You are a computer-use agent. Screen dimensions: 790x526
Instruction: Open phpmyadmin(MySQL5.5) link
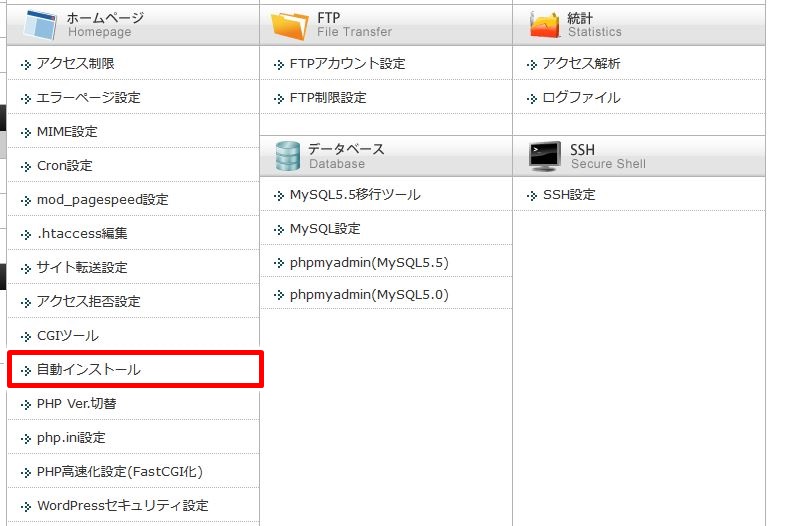(x=369, y=262)
